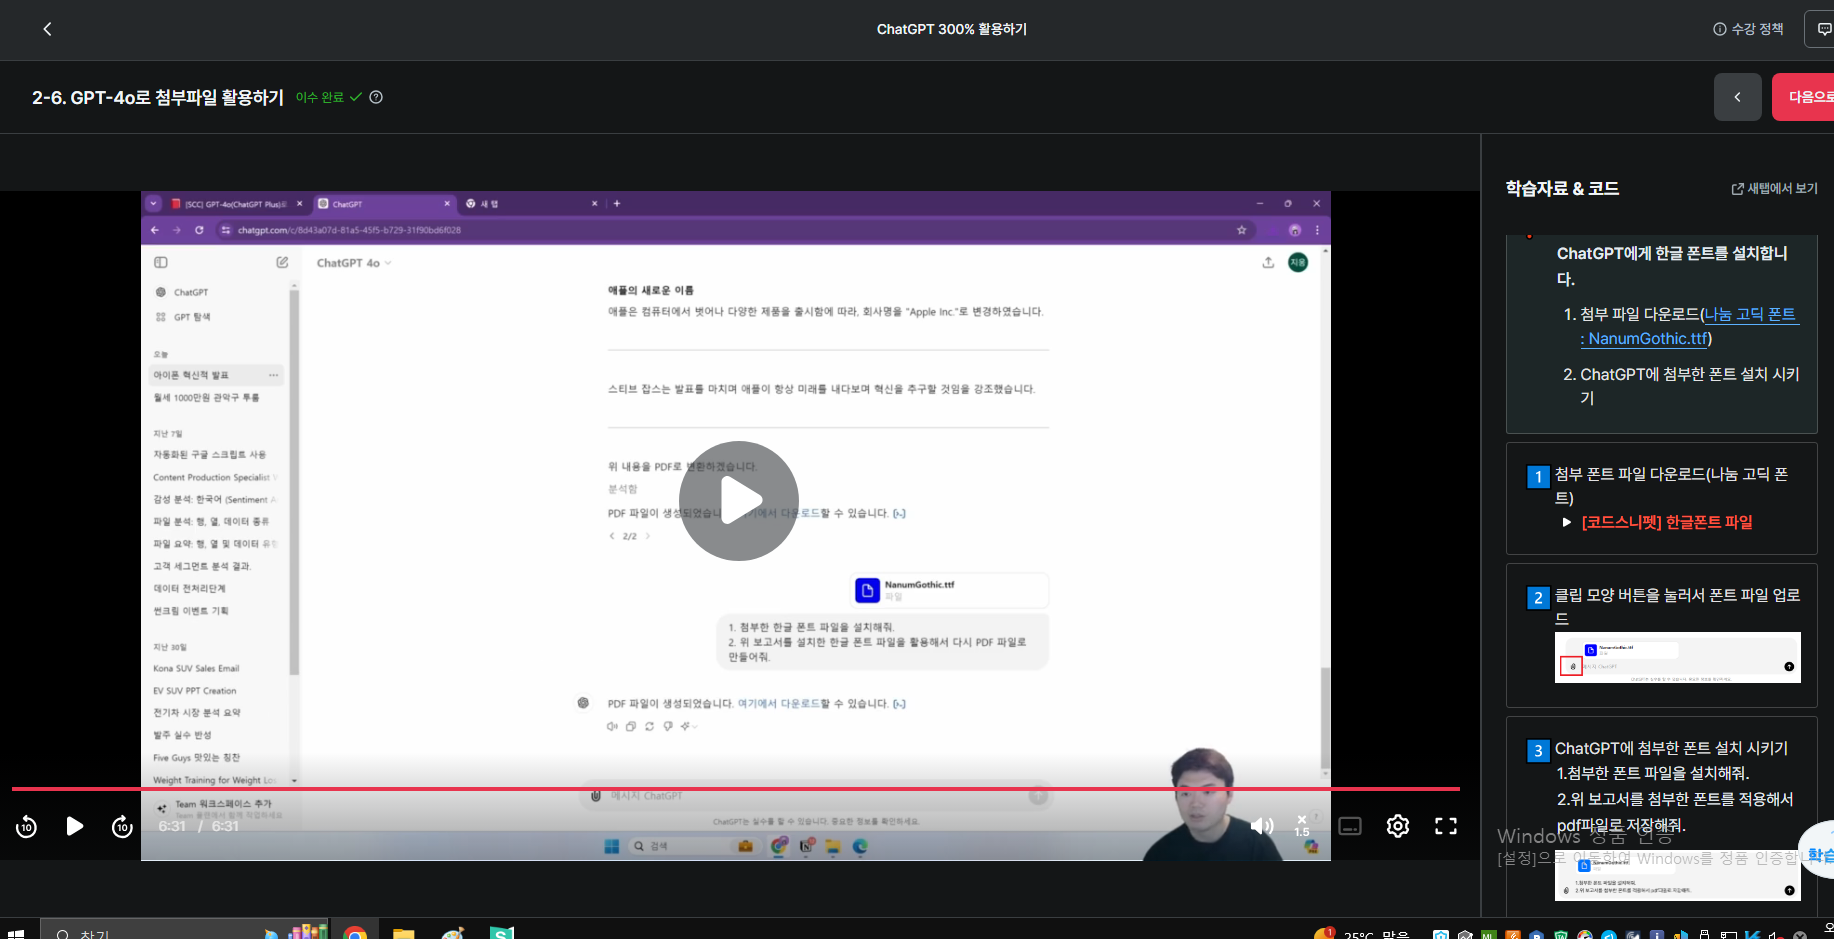Change the 1.5 playback speed
Screen dimensions: 1834x939
click(x=1302, y=826)
